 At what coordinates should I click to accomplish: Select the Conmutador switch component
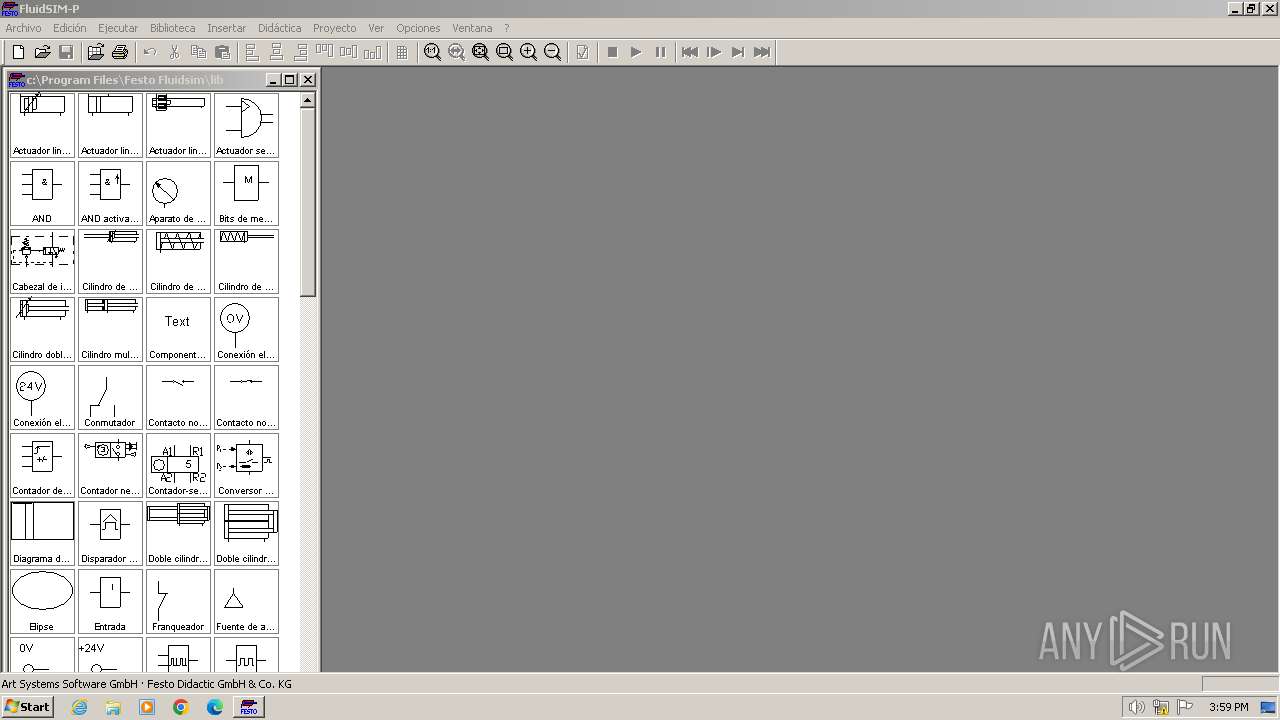click(110, 397)
